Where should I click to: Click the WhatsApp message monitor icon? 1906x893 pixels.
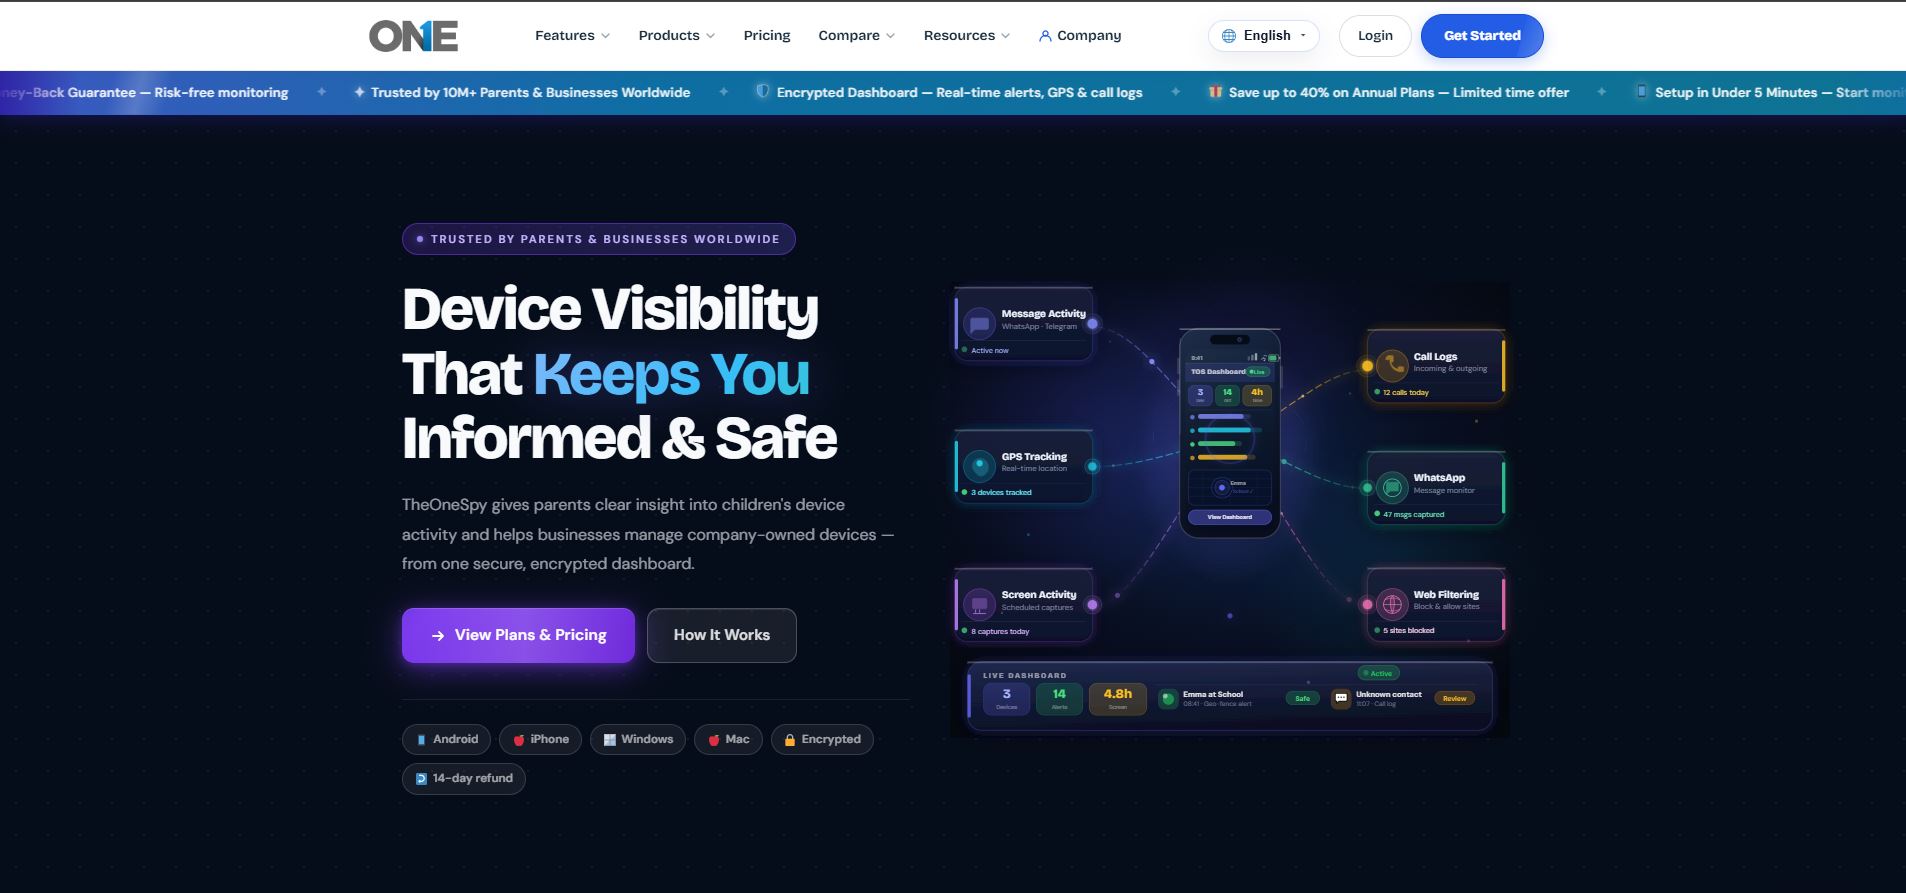1391,487
